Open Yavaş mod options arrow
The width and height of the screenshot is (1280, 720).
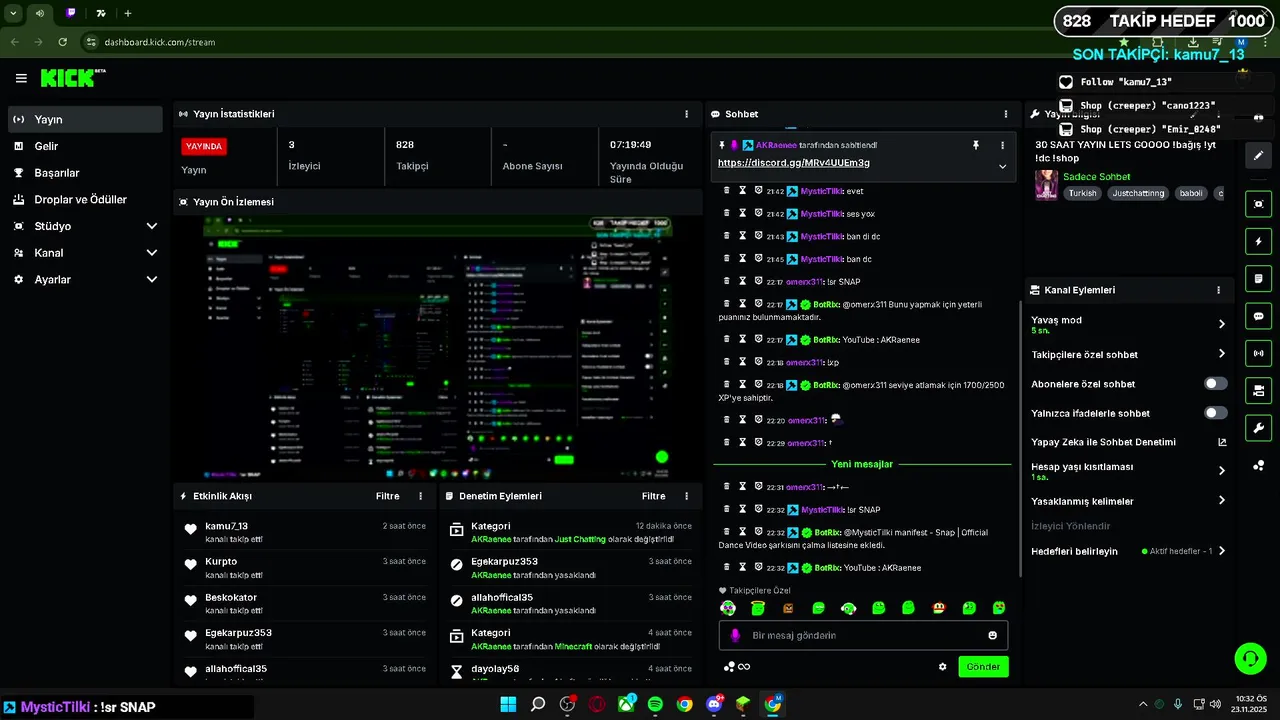[x=1221, y=324]
